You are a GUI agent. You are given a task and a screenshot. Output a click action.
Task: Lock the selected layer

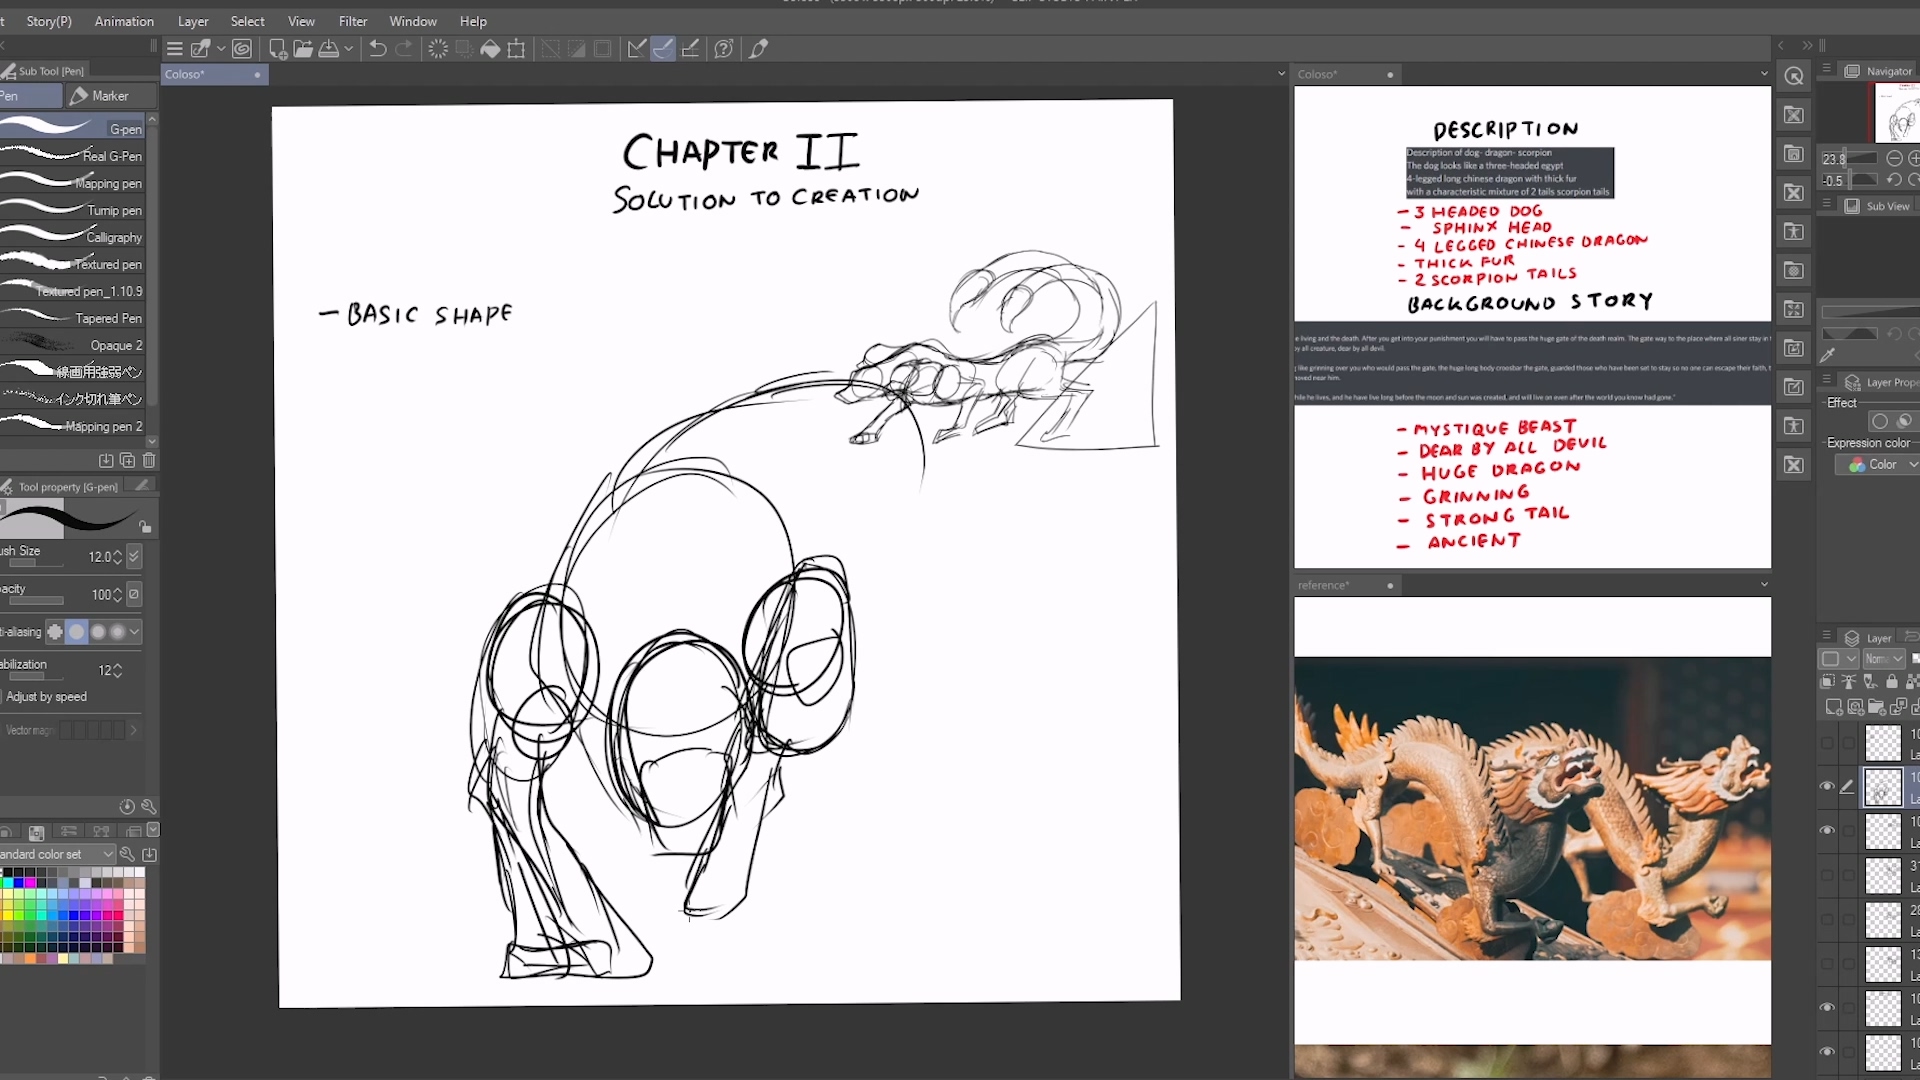point(1891,682)
